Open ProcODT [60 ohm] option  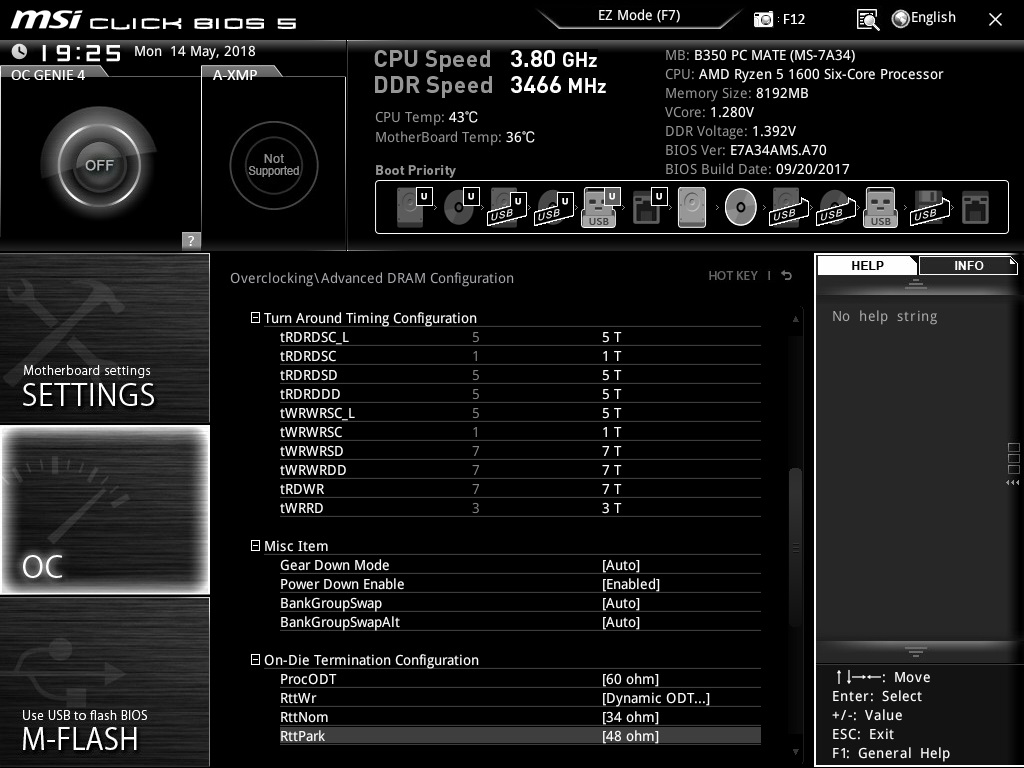coord(630,679)
